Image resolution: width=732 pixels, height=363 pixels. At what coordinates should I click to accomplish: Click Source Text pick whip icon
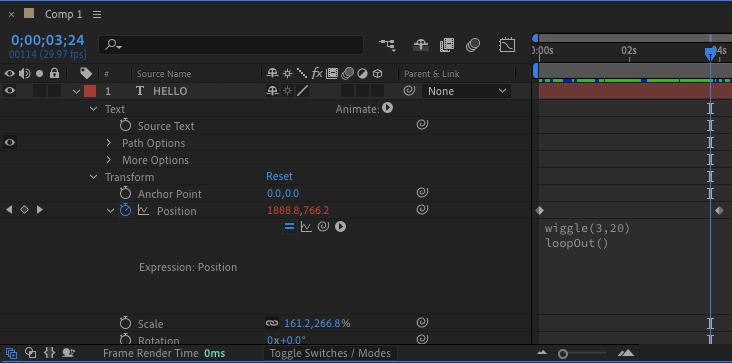point(422,125)
